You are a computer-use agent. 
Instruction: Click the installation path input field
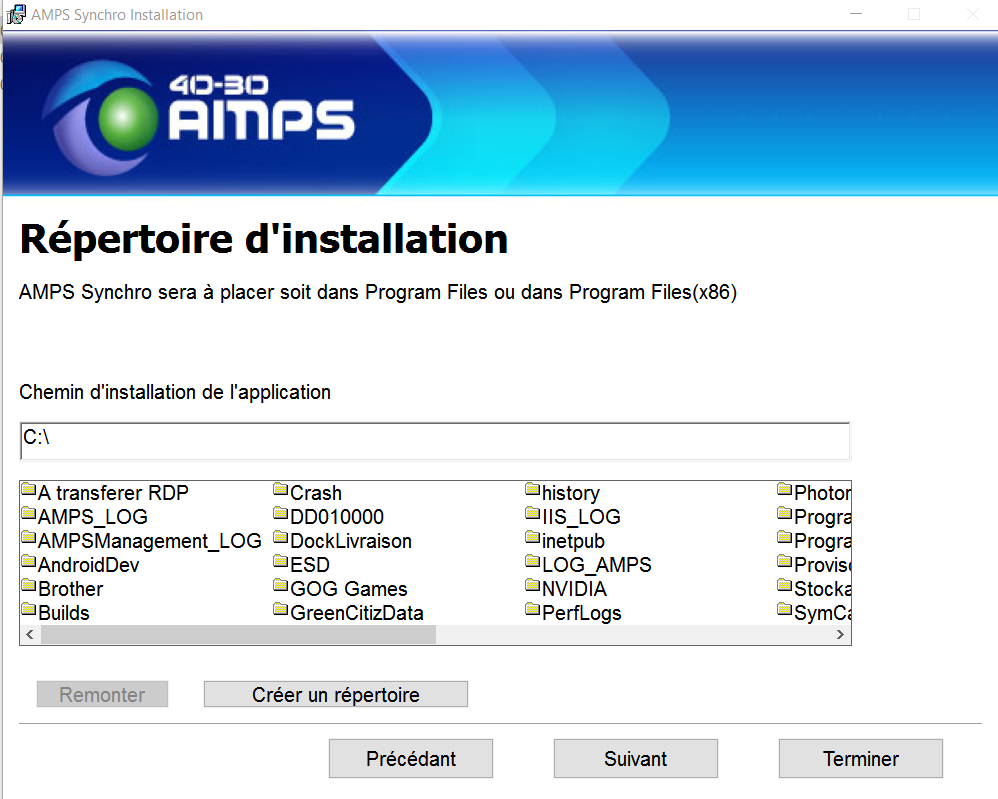[x=434, y=441]
